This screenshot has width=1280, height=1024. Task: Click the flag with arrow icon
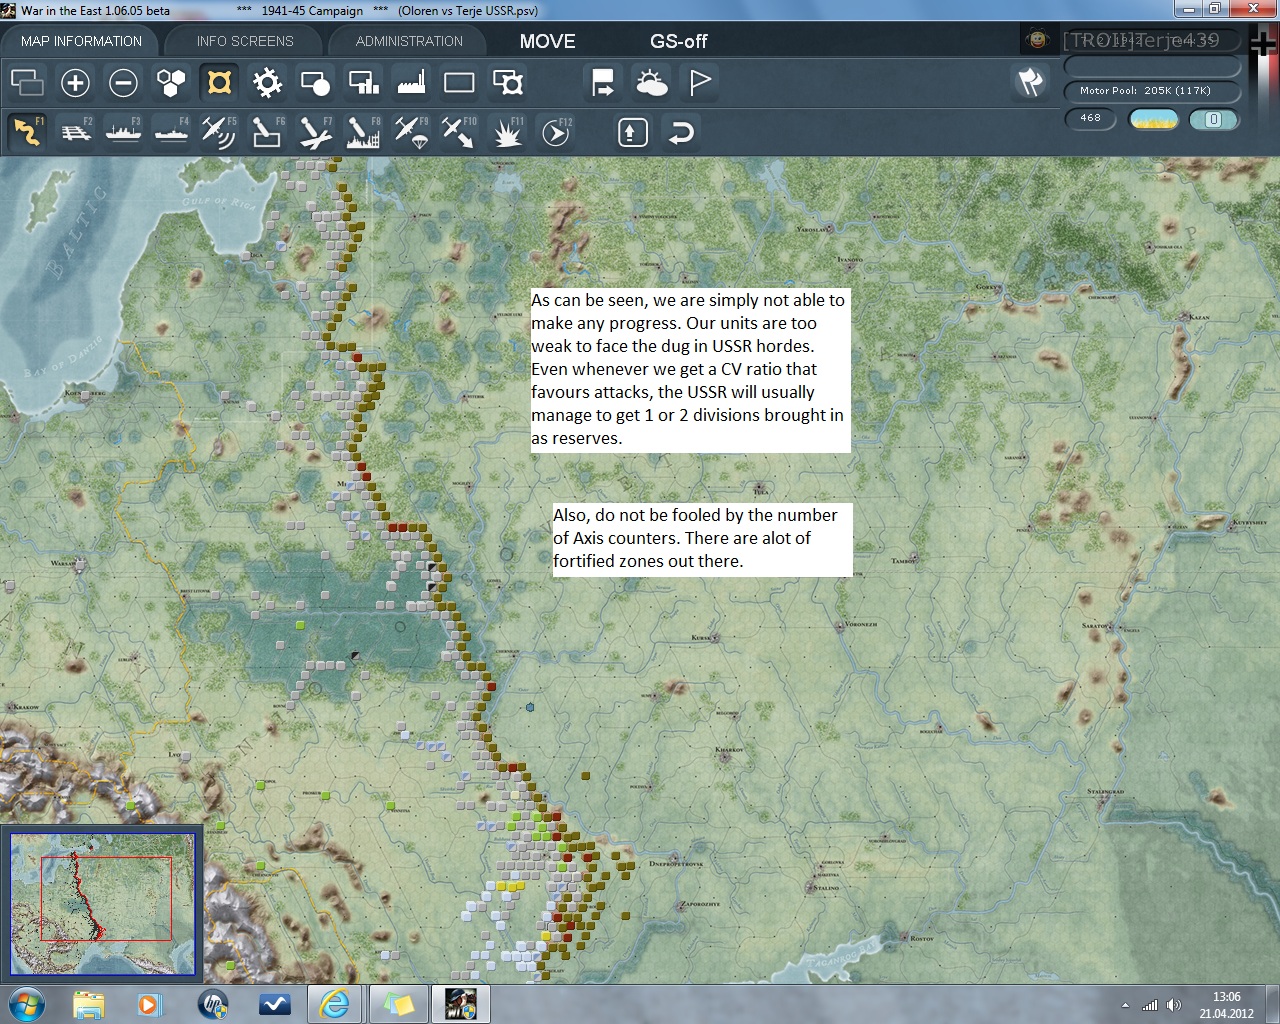(603, 82)
